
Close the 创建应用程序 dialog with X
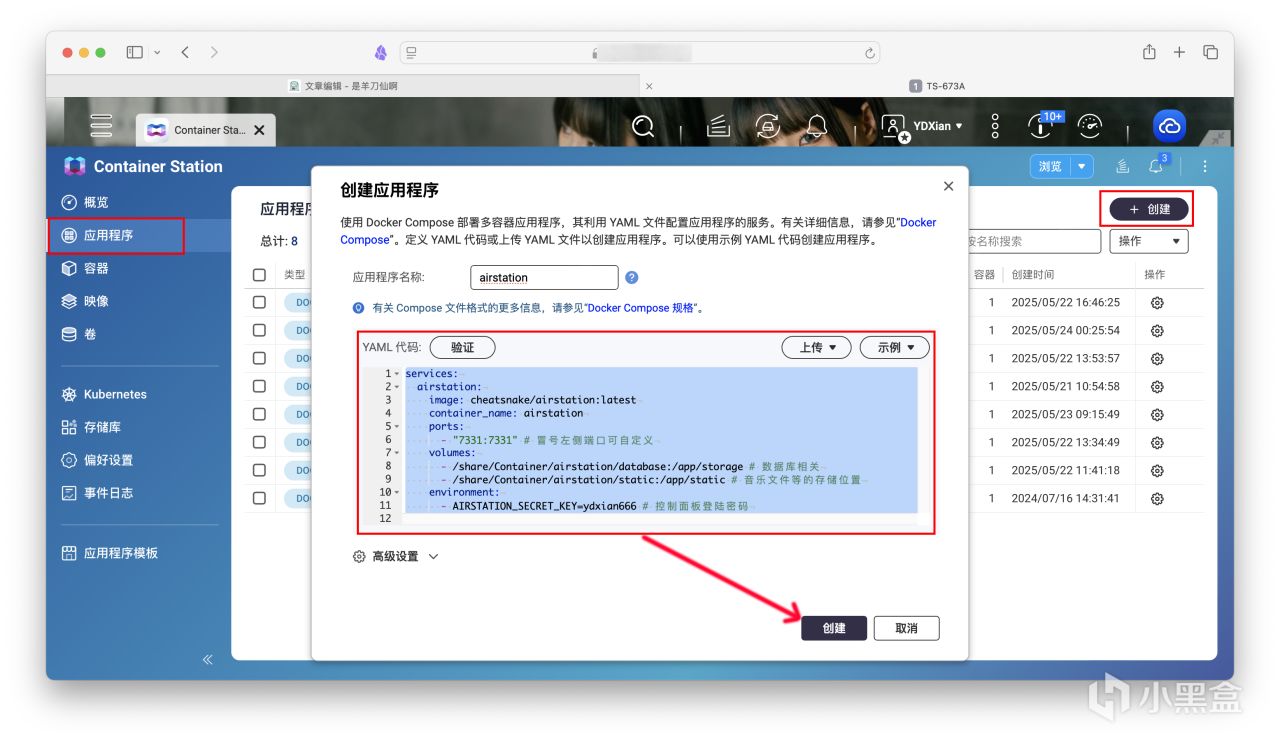pos(948,186)
